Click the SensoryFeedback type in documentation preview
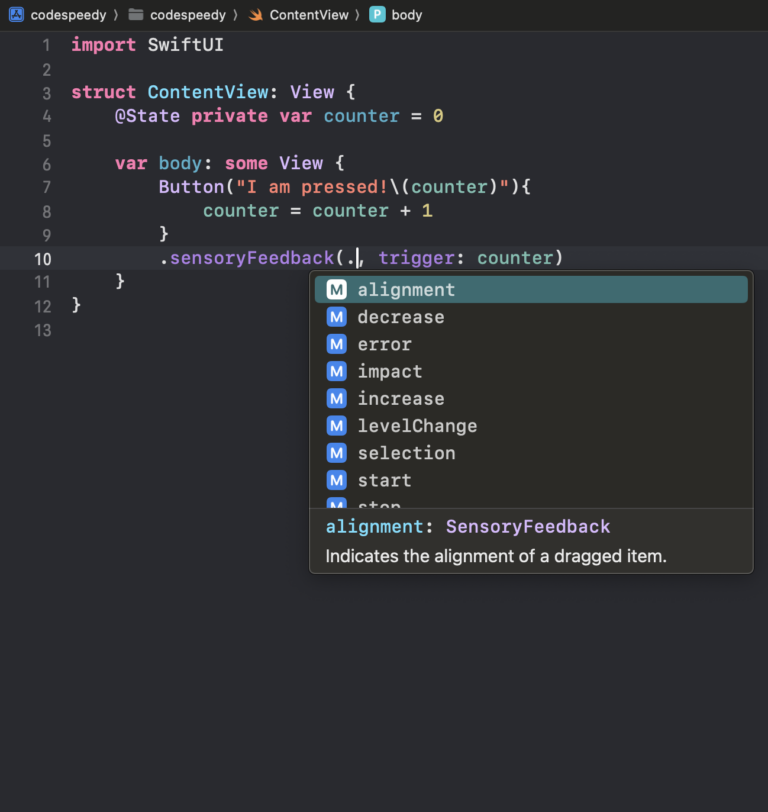This screenshot has width=768, height=812. click(527, 527)
